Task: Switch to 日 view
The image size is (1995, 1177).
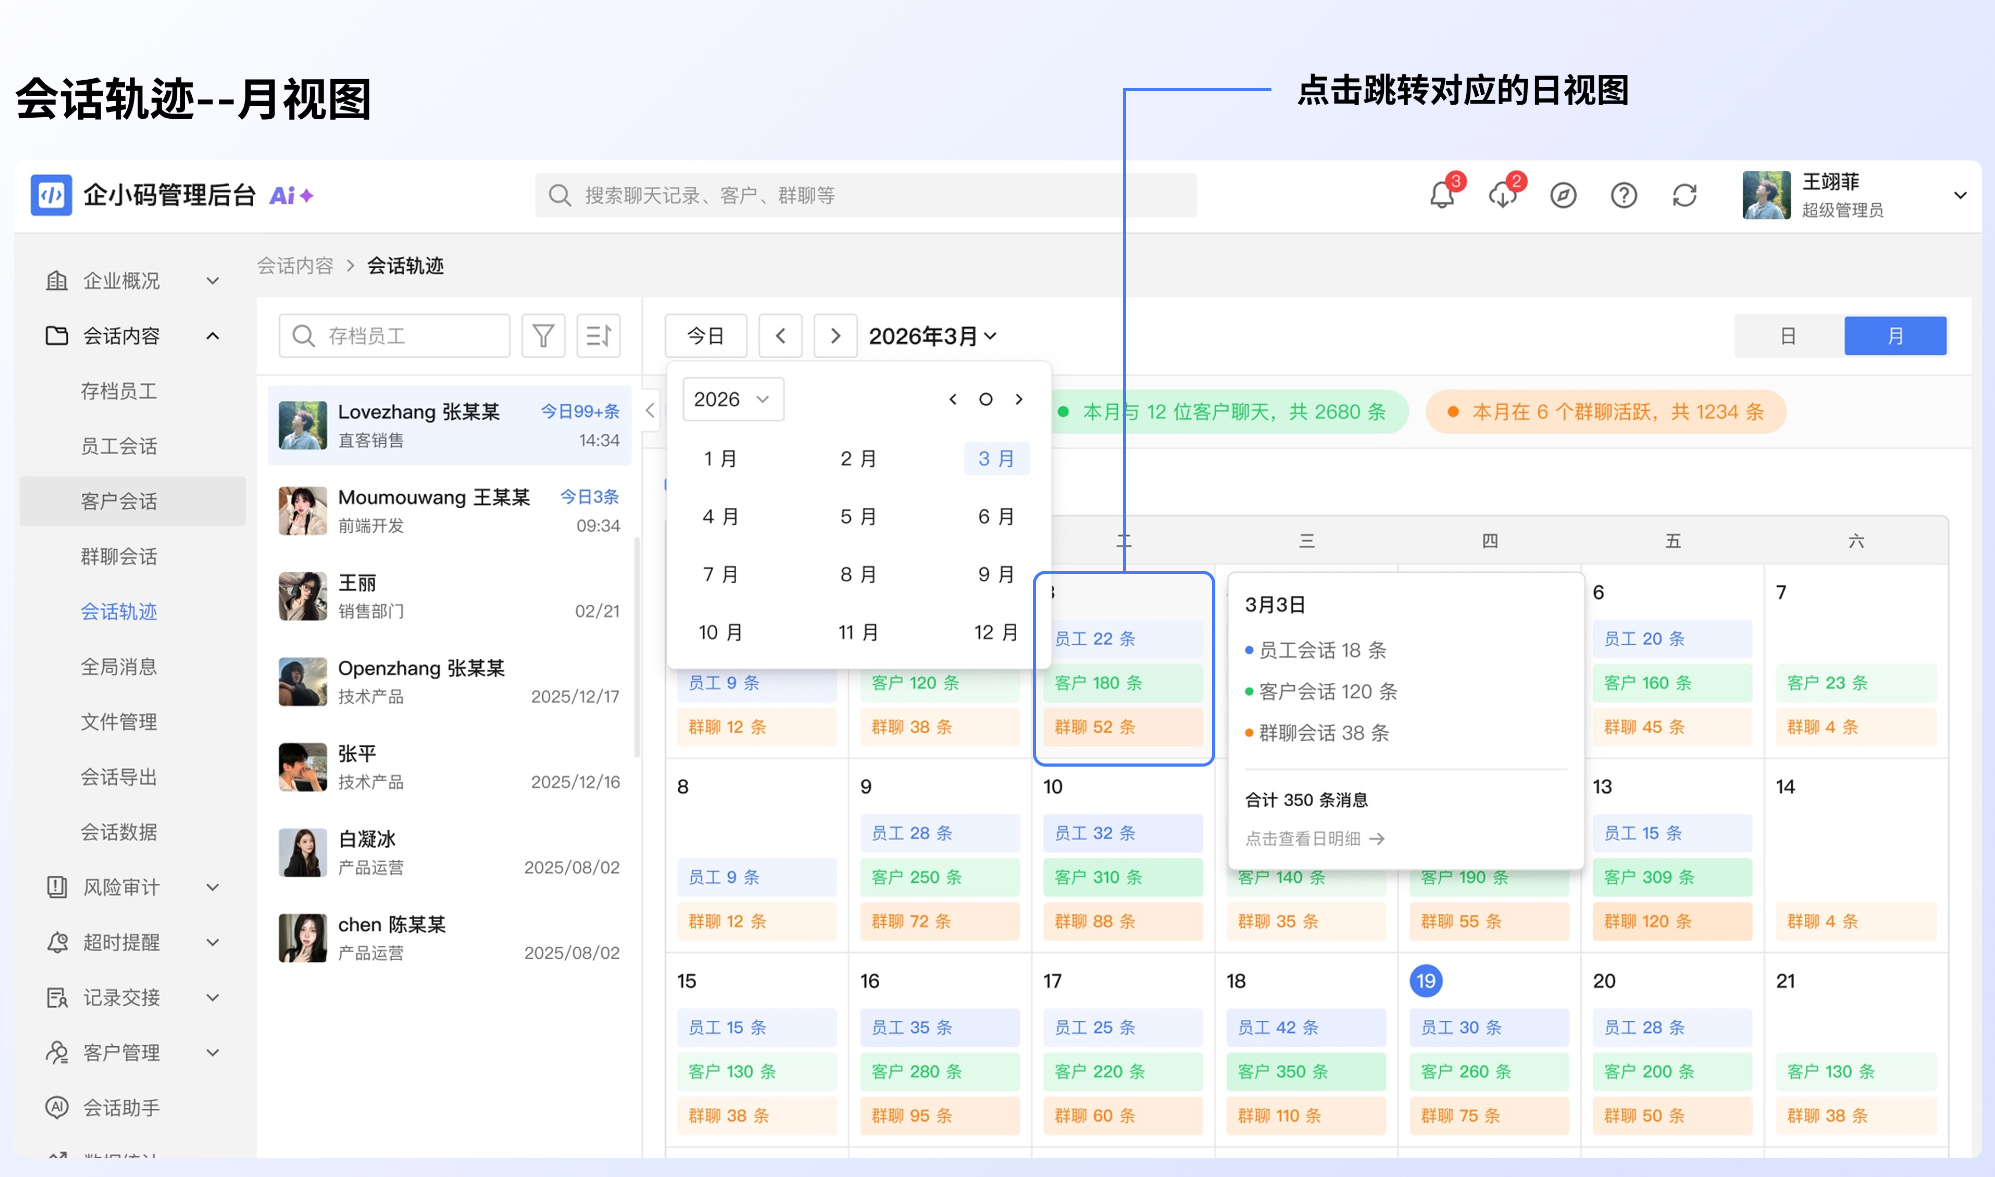Action: tap(1788, 336)
